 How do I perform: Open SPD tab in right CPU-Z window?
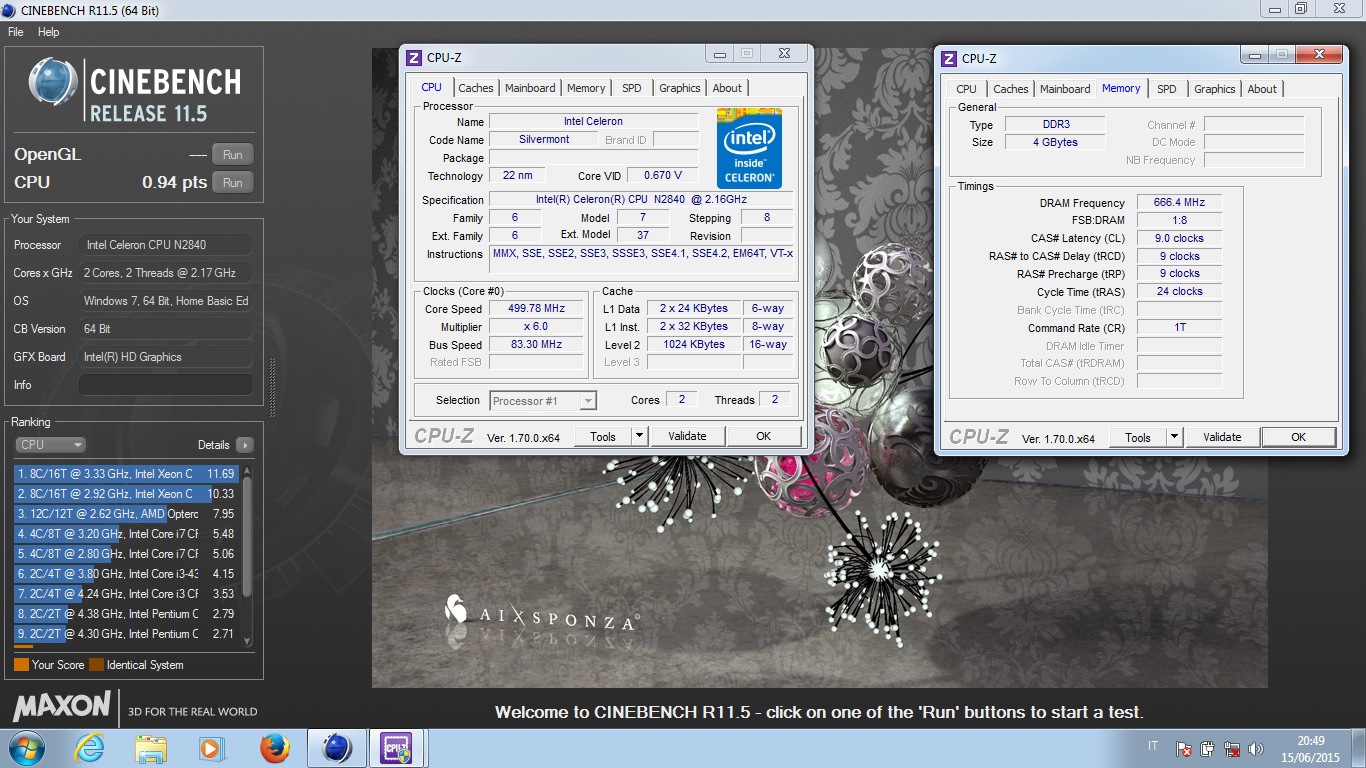click(x=1167, y=89)
